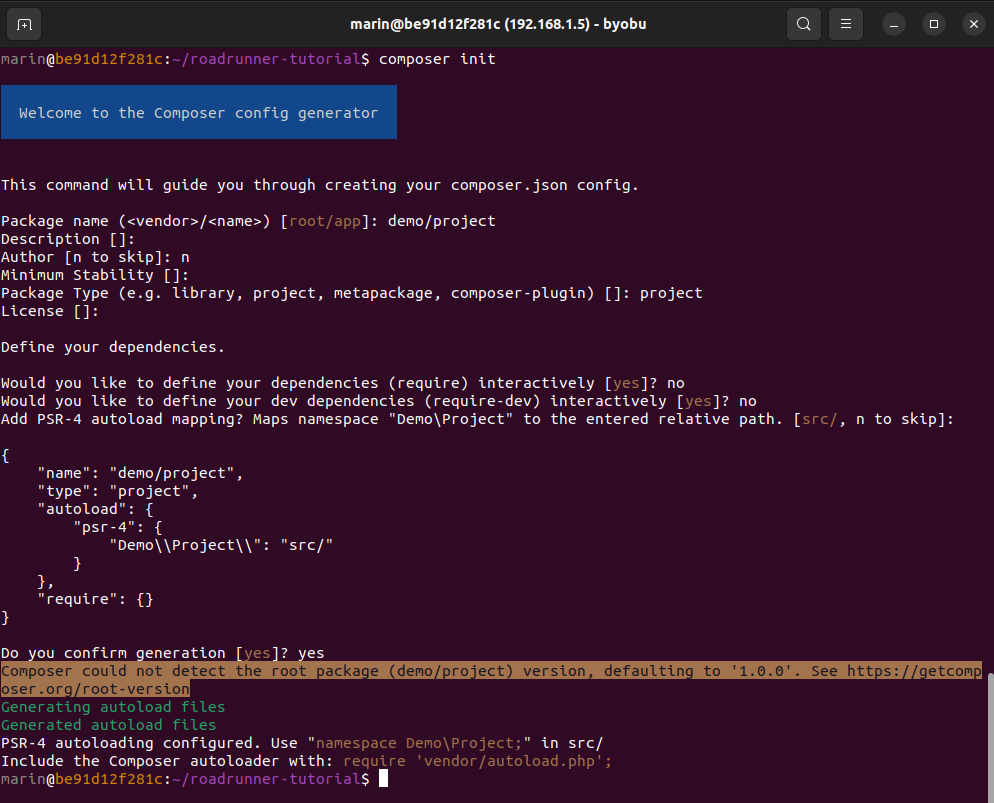The image size is (994, 803).
Task: Click the '"require": {}' JSON line
Action: pos(95,599)
